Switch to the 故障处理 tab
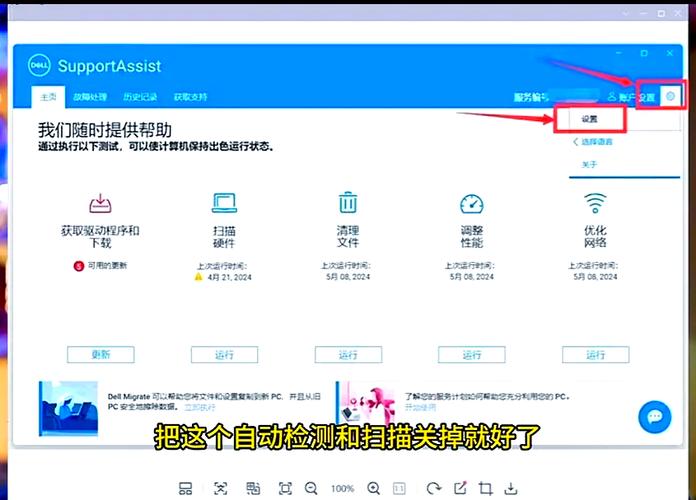Image resolution: width=696 pixels, height=500 pixels. (90, 97)
